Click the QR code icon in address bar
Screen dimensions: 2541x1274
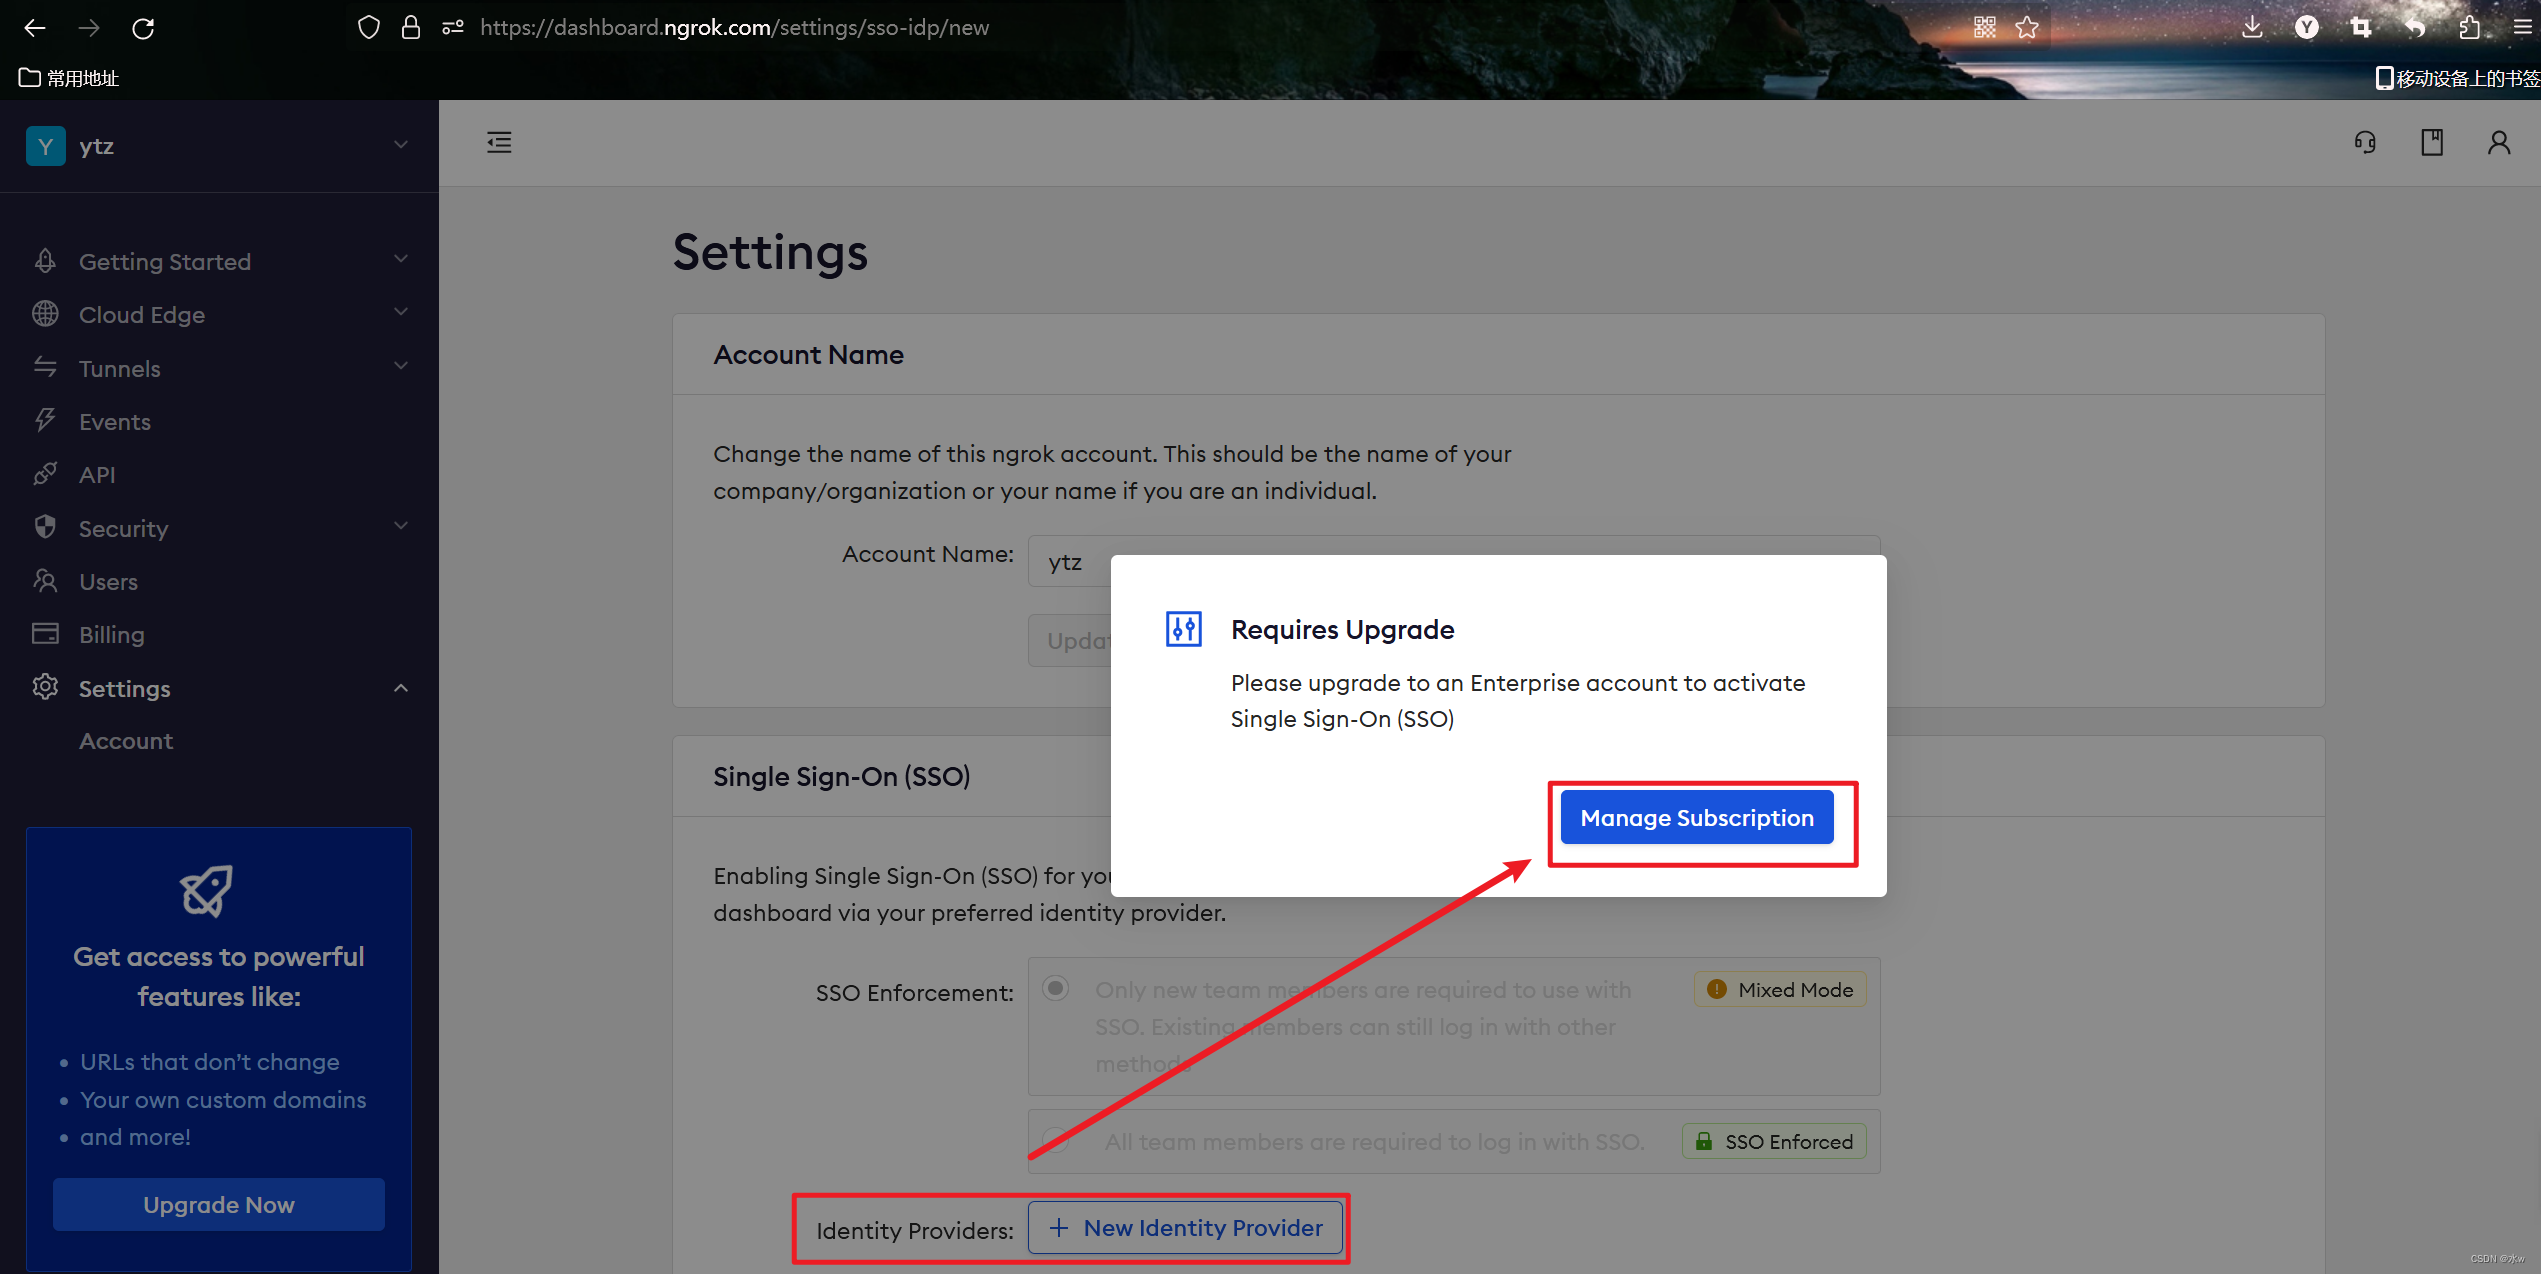pyautogui.click(x=1985, y=28)
